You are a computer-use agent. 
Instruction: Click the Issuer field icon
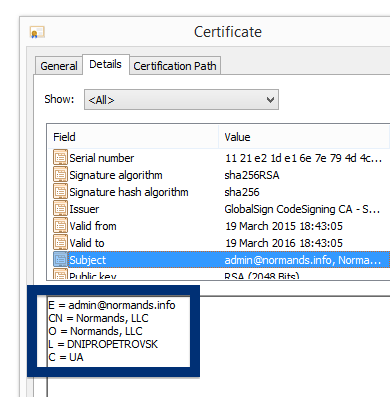coord(60,209)
